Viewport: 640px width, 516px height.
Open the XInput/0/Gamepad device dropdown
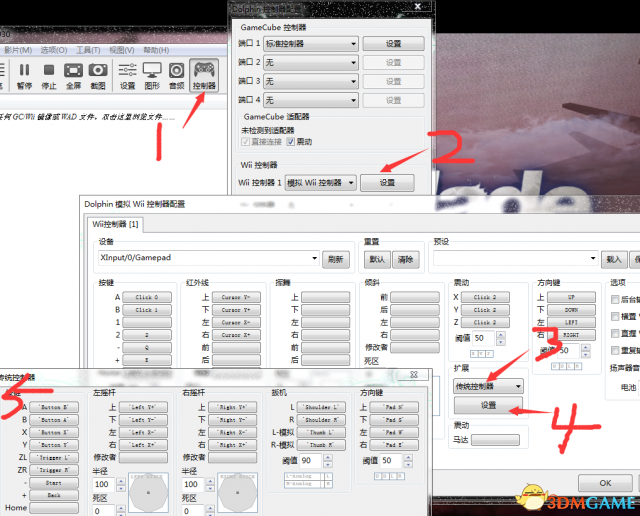click(x=209, y=258)
